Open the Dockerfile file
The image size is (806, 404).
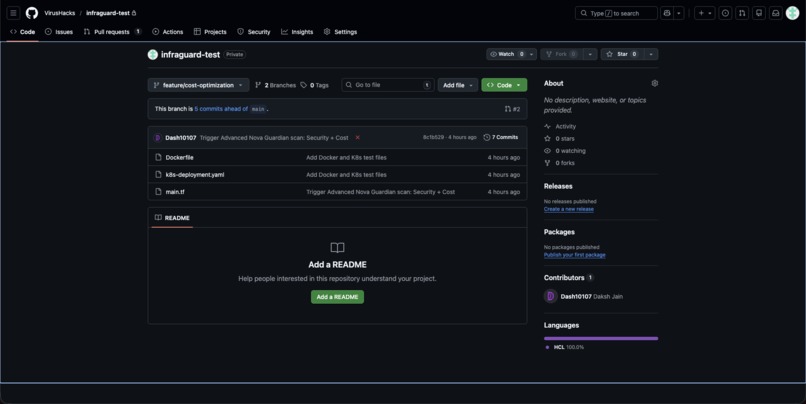tap(179, 157)
